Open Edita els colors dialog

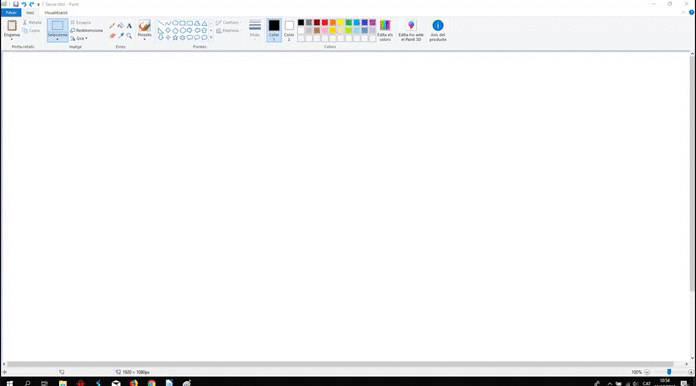pyautogui.click(x=385, y=30)
